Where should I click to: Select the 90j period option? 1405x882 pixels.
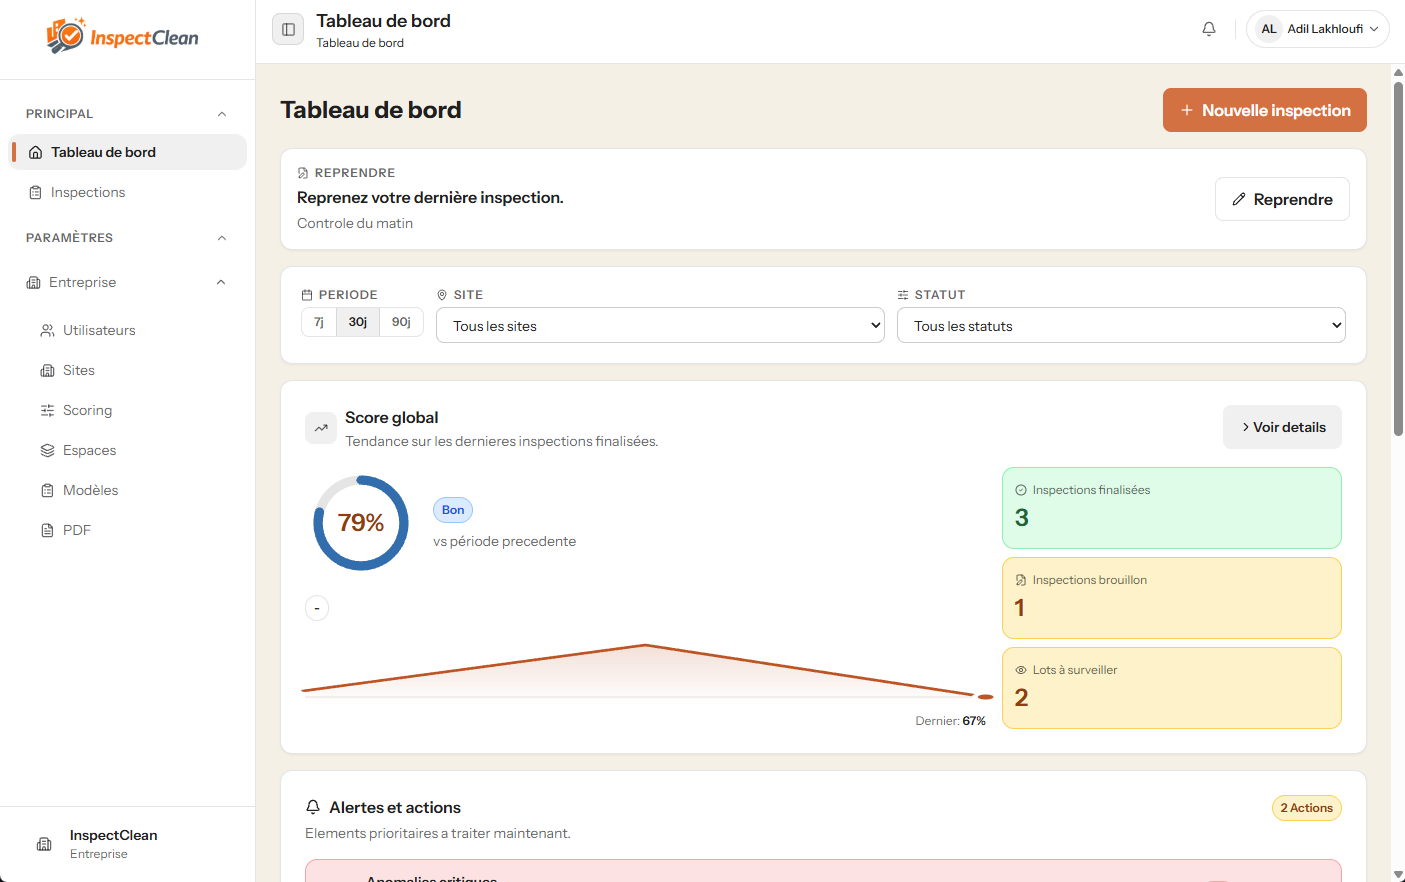pyautogui.click(x=401, y=322)
